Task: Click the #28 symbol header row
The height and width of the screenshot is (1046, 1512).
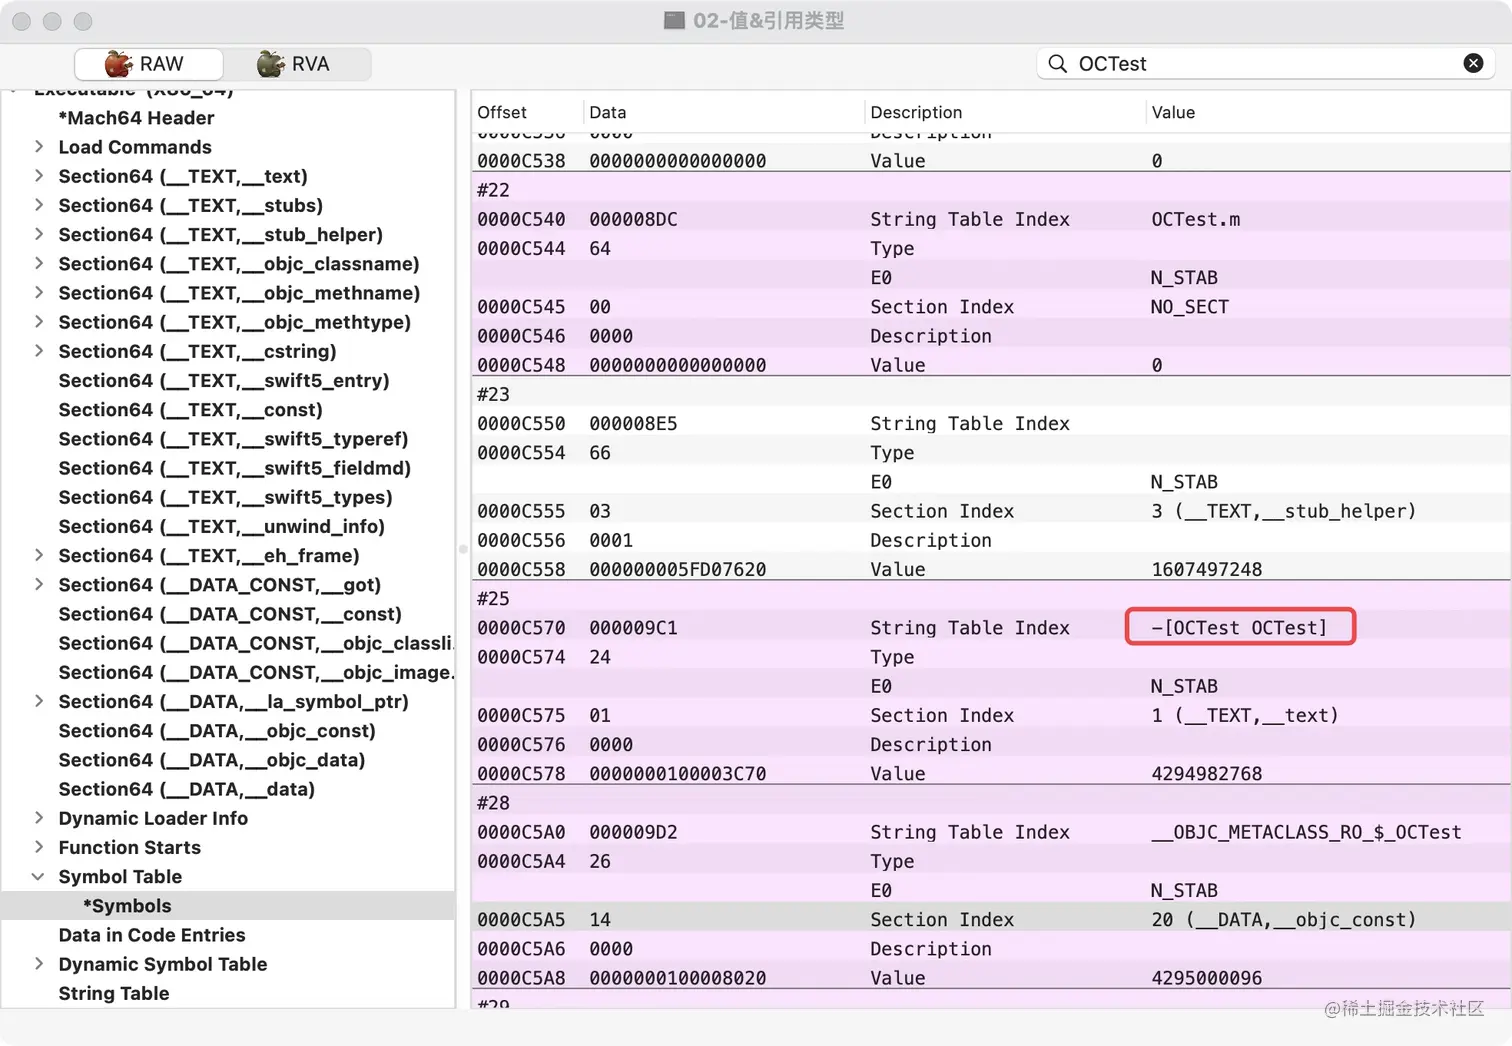Action: tap(990, 803)
